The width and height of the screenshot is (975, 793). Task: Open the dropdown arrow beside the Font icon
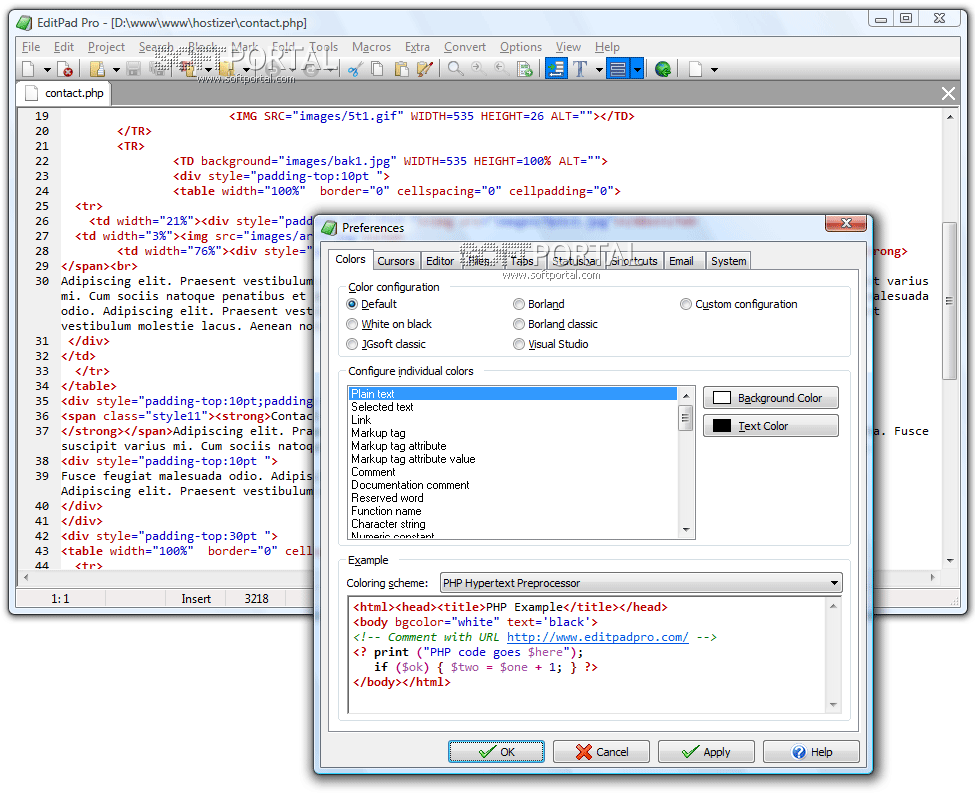point(599,70)
